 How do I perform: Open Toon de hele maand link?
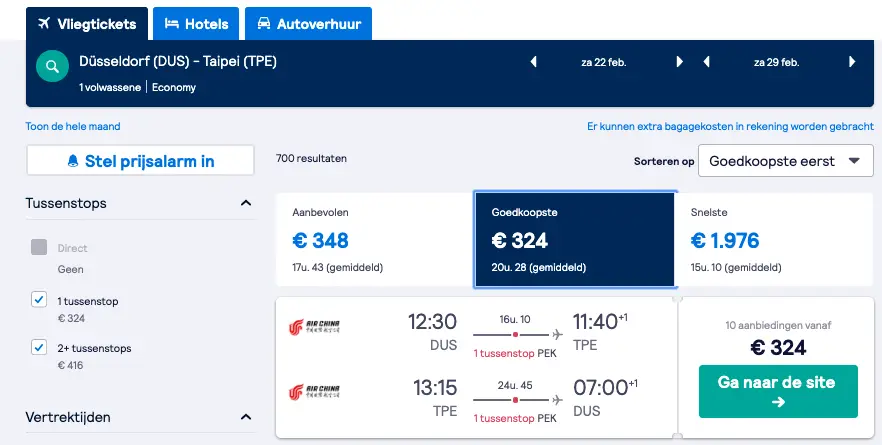73,127
